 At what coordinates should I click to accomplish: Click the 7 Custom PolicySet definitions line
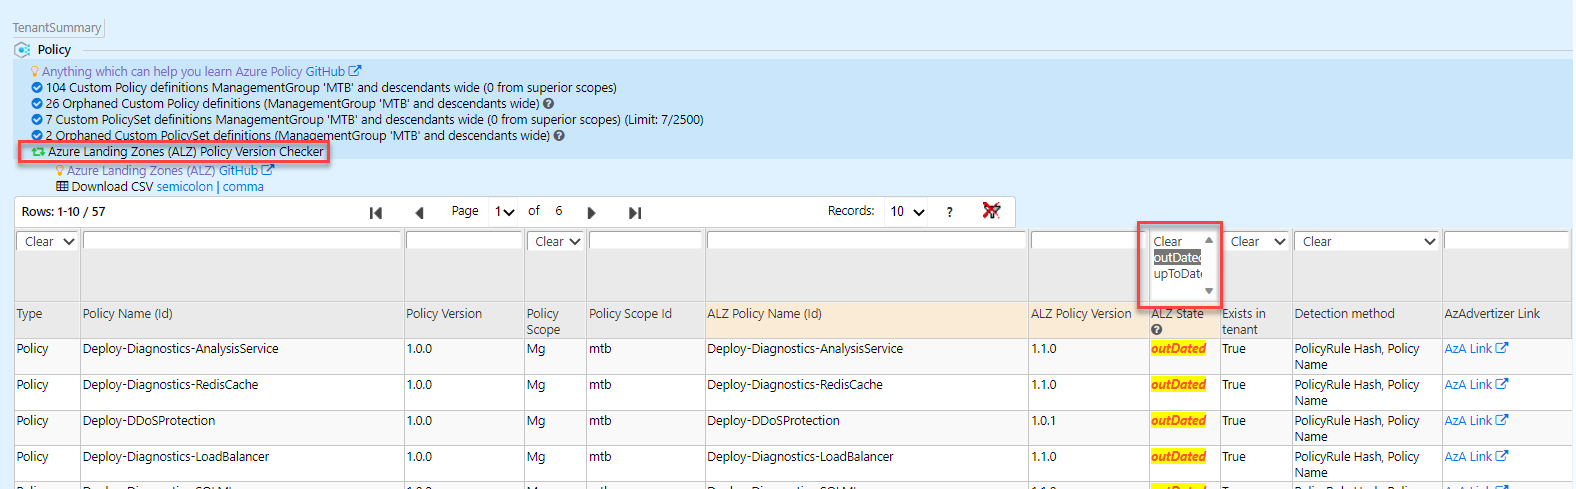367,120
